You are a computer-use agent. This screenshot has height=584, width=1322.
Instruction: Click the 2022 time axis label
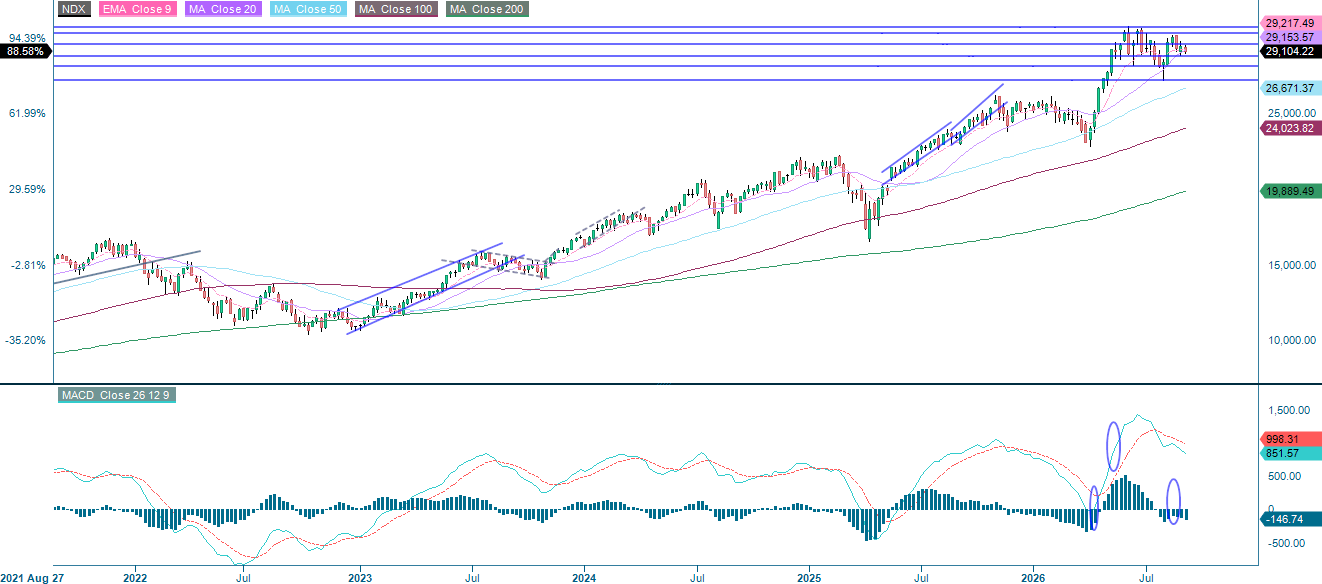135,577
